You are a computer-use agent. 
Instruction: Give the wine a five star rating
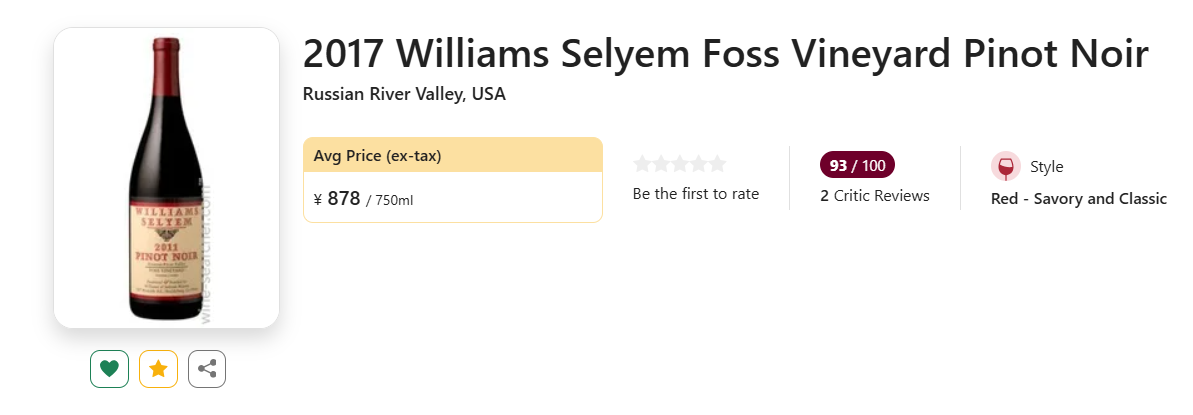(717, 164)
